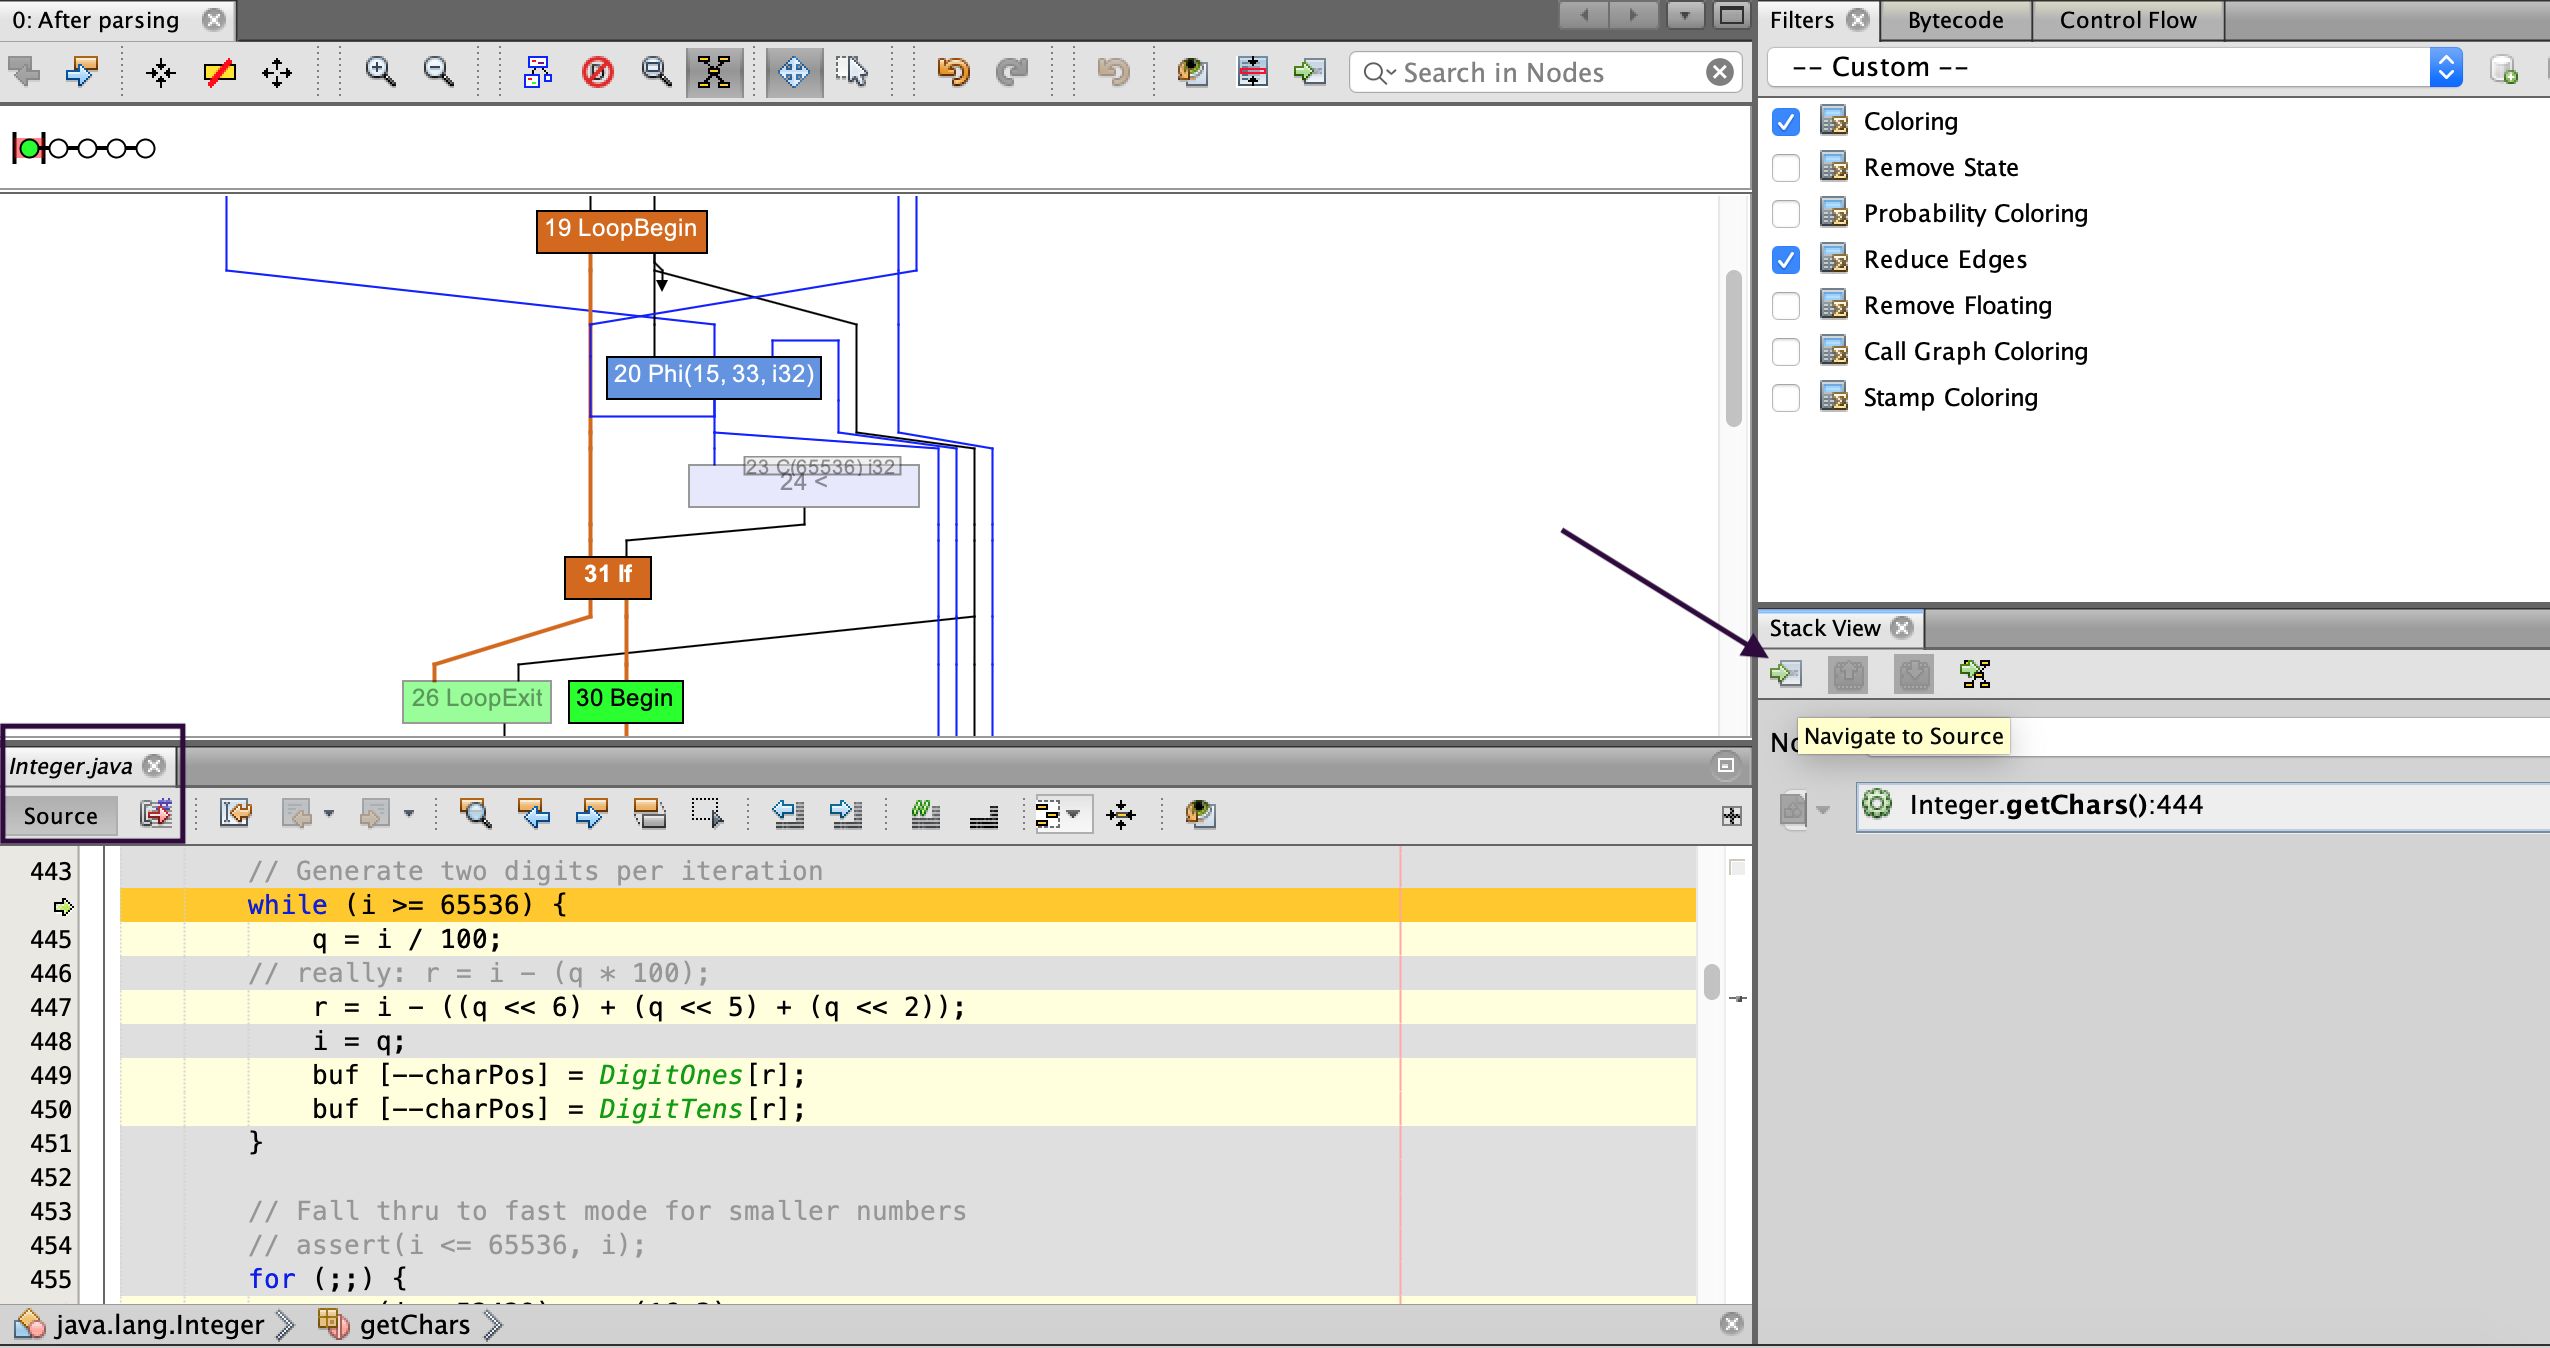The image size is (2550, 1348).
Task: Enable the Remove State filter checkbox
Action: 1786,168
